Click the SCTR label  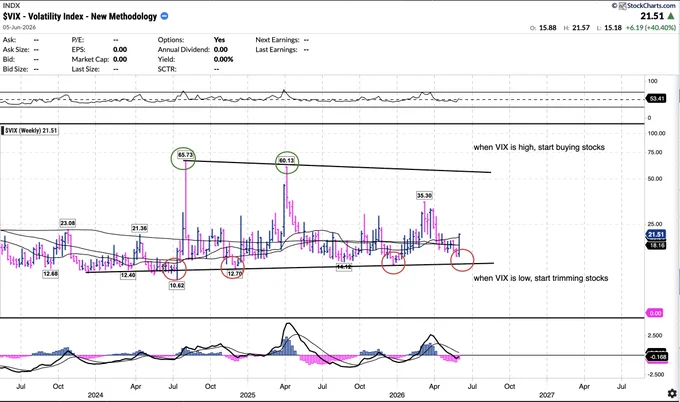coord(167,69)
